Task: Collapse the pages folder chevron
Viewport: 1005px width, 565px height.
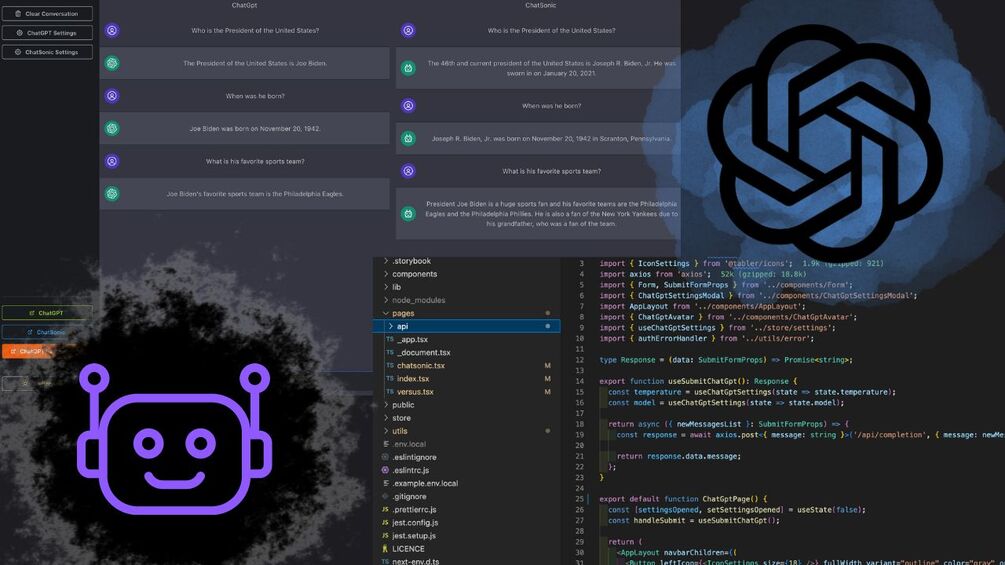Action: 386,313
